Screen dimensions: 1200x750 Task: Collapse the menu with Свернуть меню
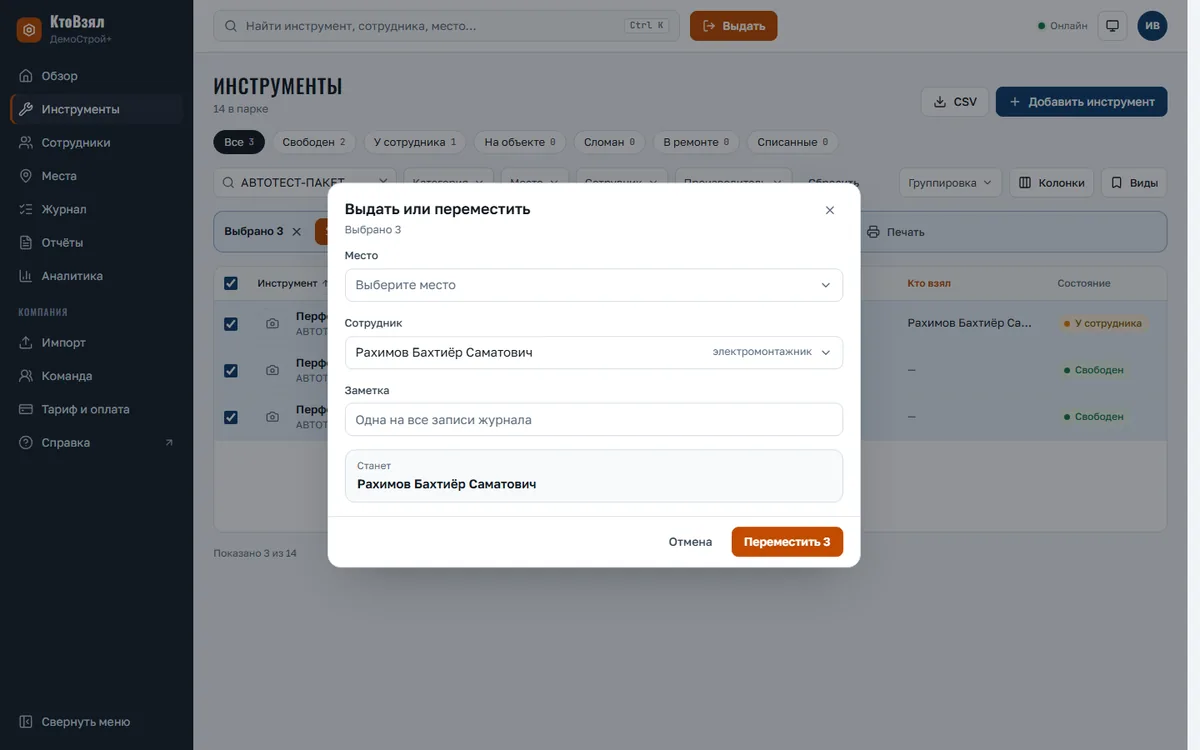(96, 722)
